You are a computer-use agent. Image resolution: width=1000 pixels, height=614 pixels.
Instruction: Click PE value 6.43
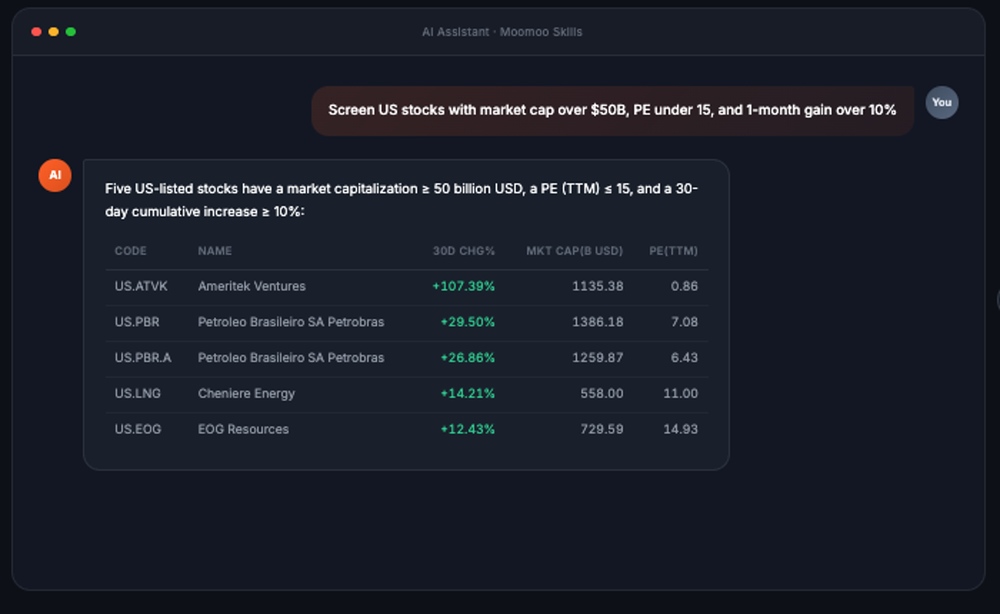coord(684,358)
